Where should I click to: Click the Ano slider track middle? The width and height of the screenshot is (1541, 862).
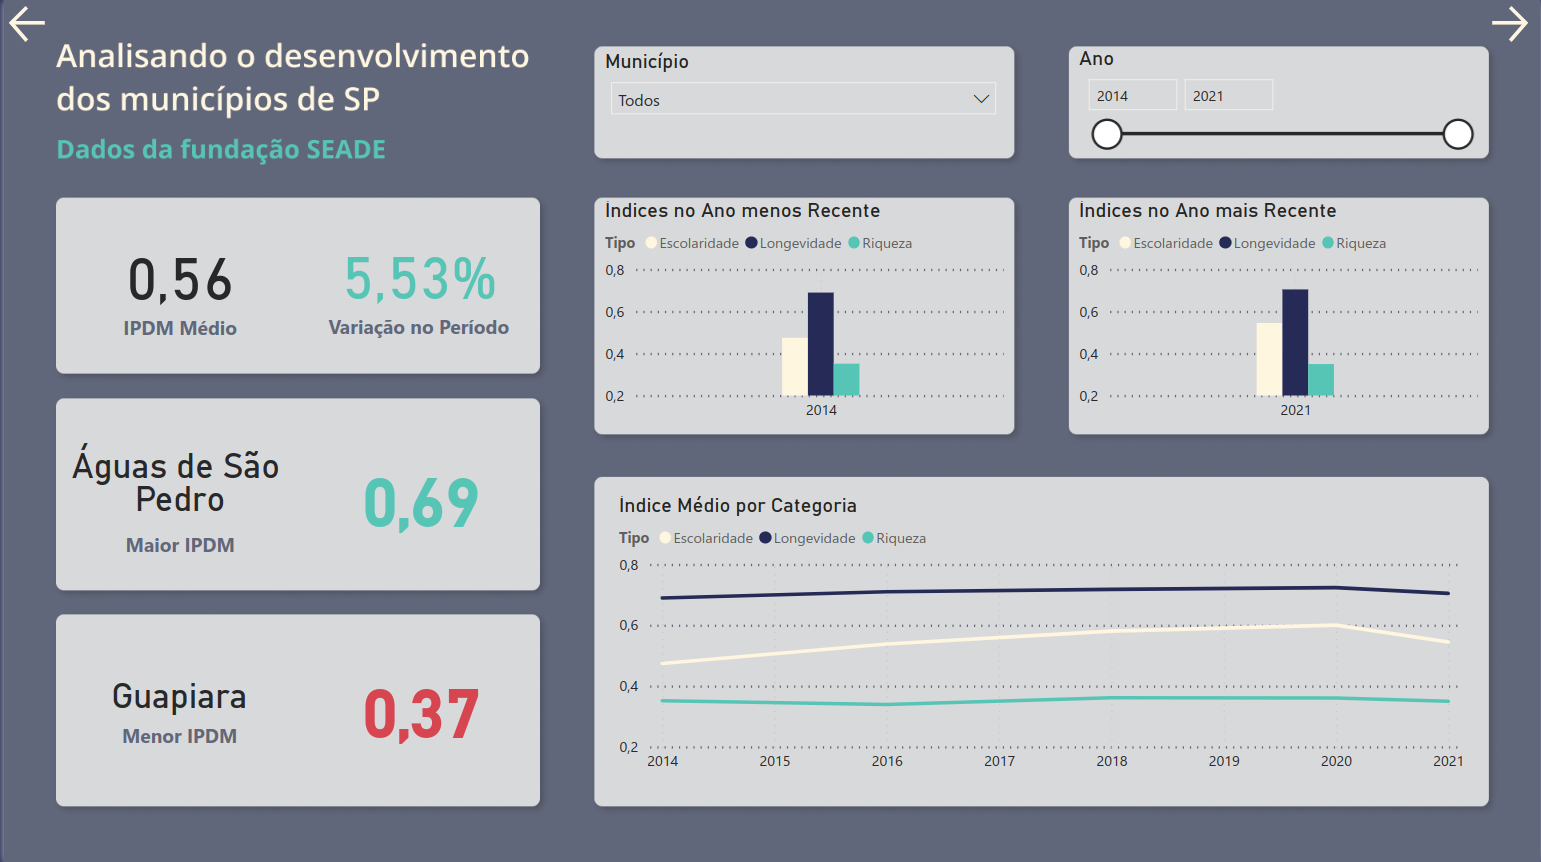point(1282,134)
